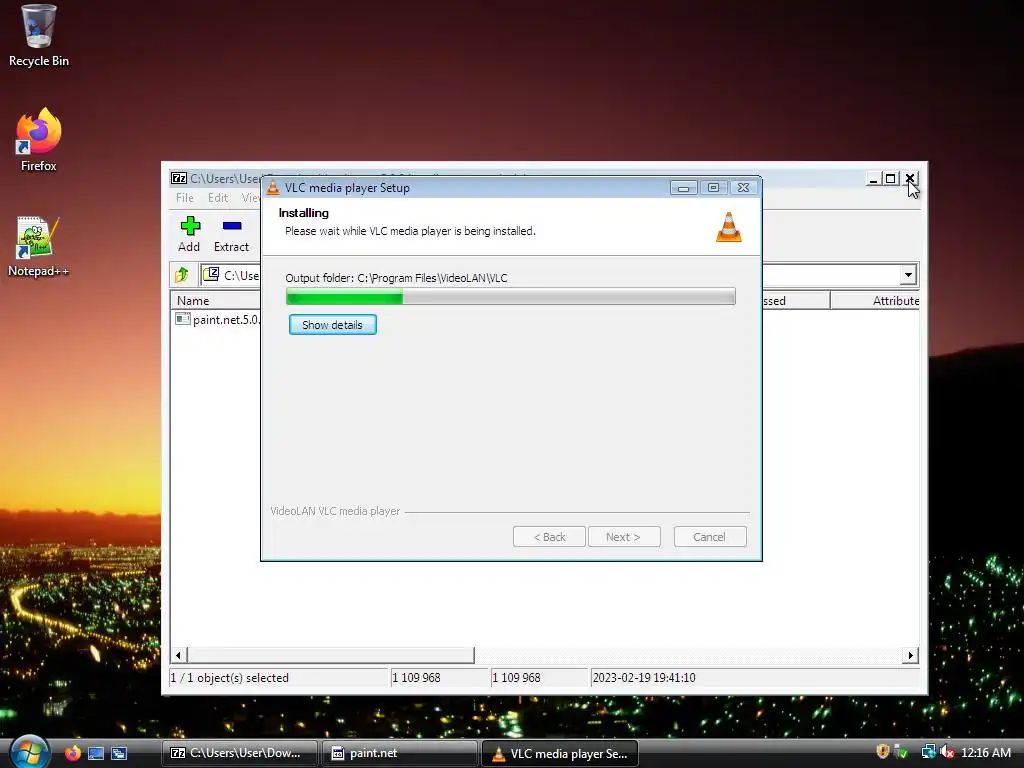
Task: Click Show Desktop quick launch icon
Action: click(x=96, y=754)
